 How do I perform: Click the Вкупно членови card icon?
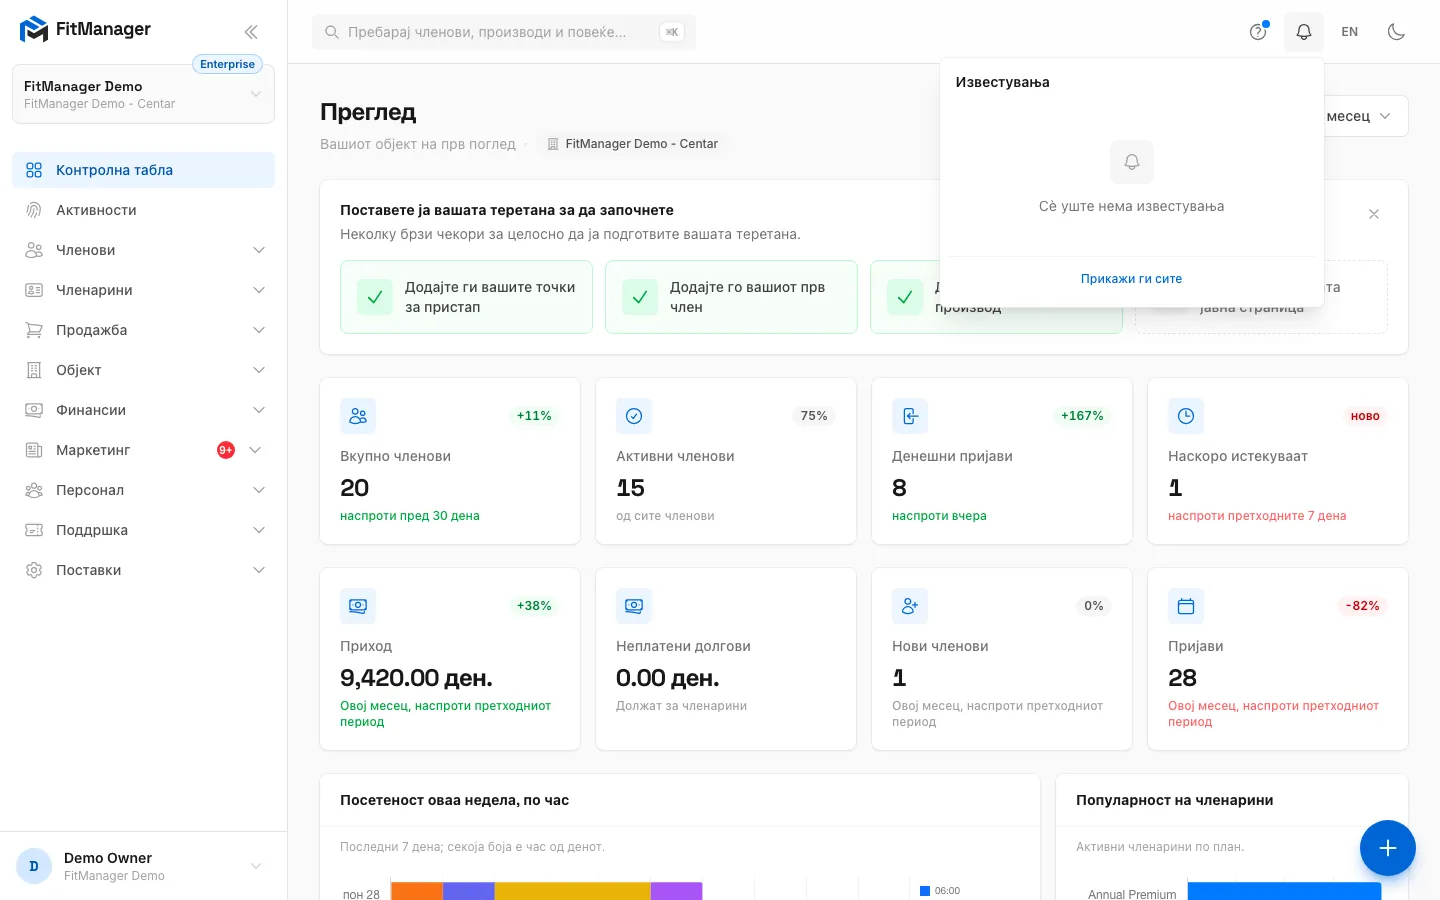358,416
